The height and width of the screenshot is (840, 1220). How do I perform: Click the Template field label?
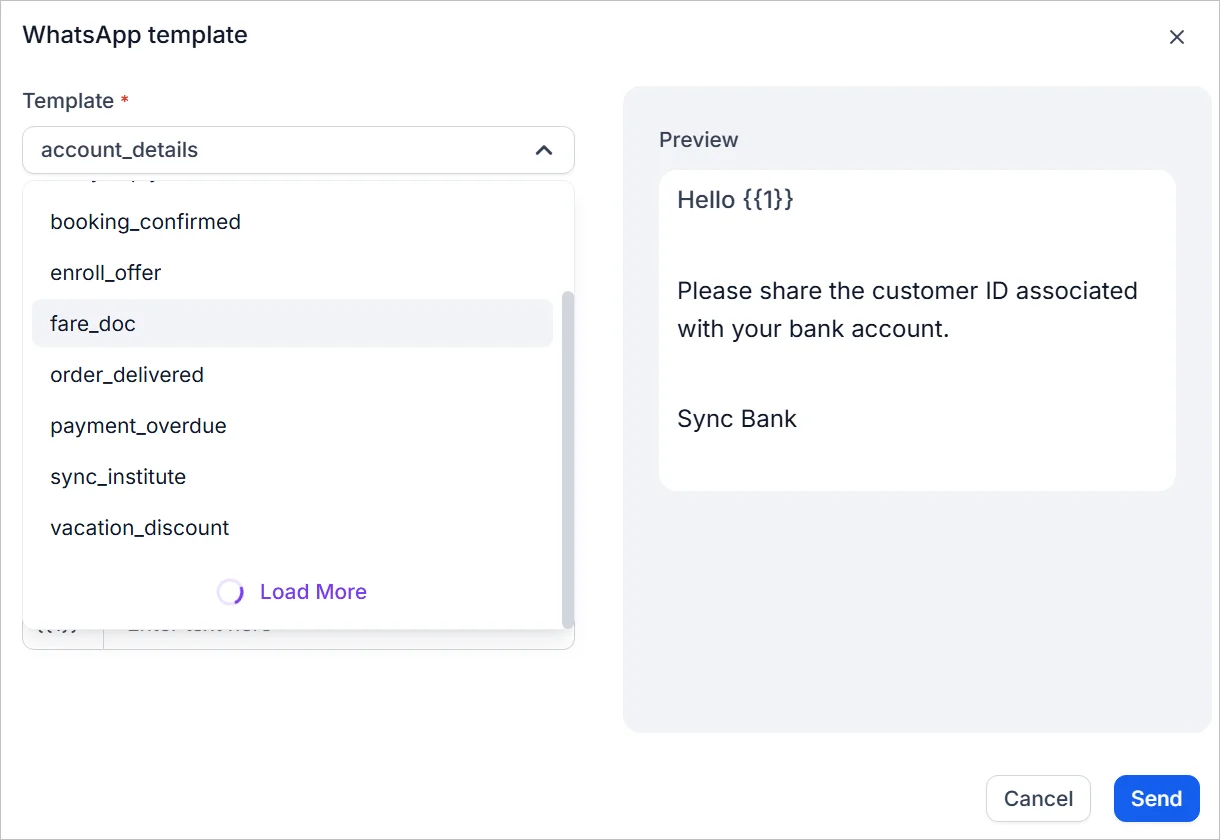[x=68, y=101]
